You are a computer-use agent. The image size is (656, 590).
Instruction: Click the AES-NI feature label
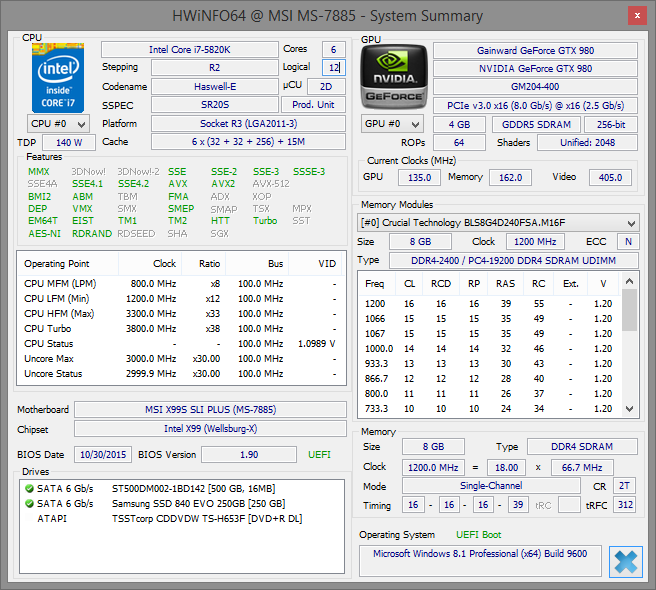click(44, 233)
